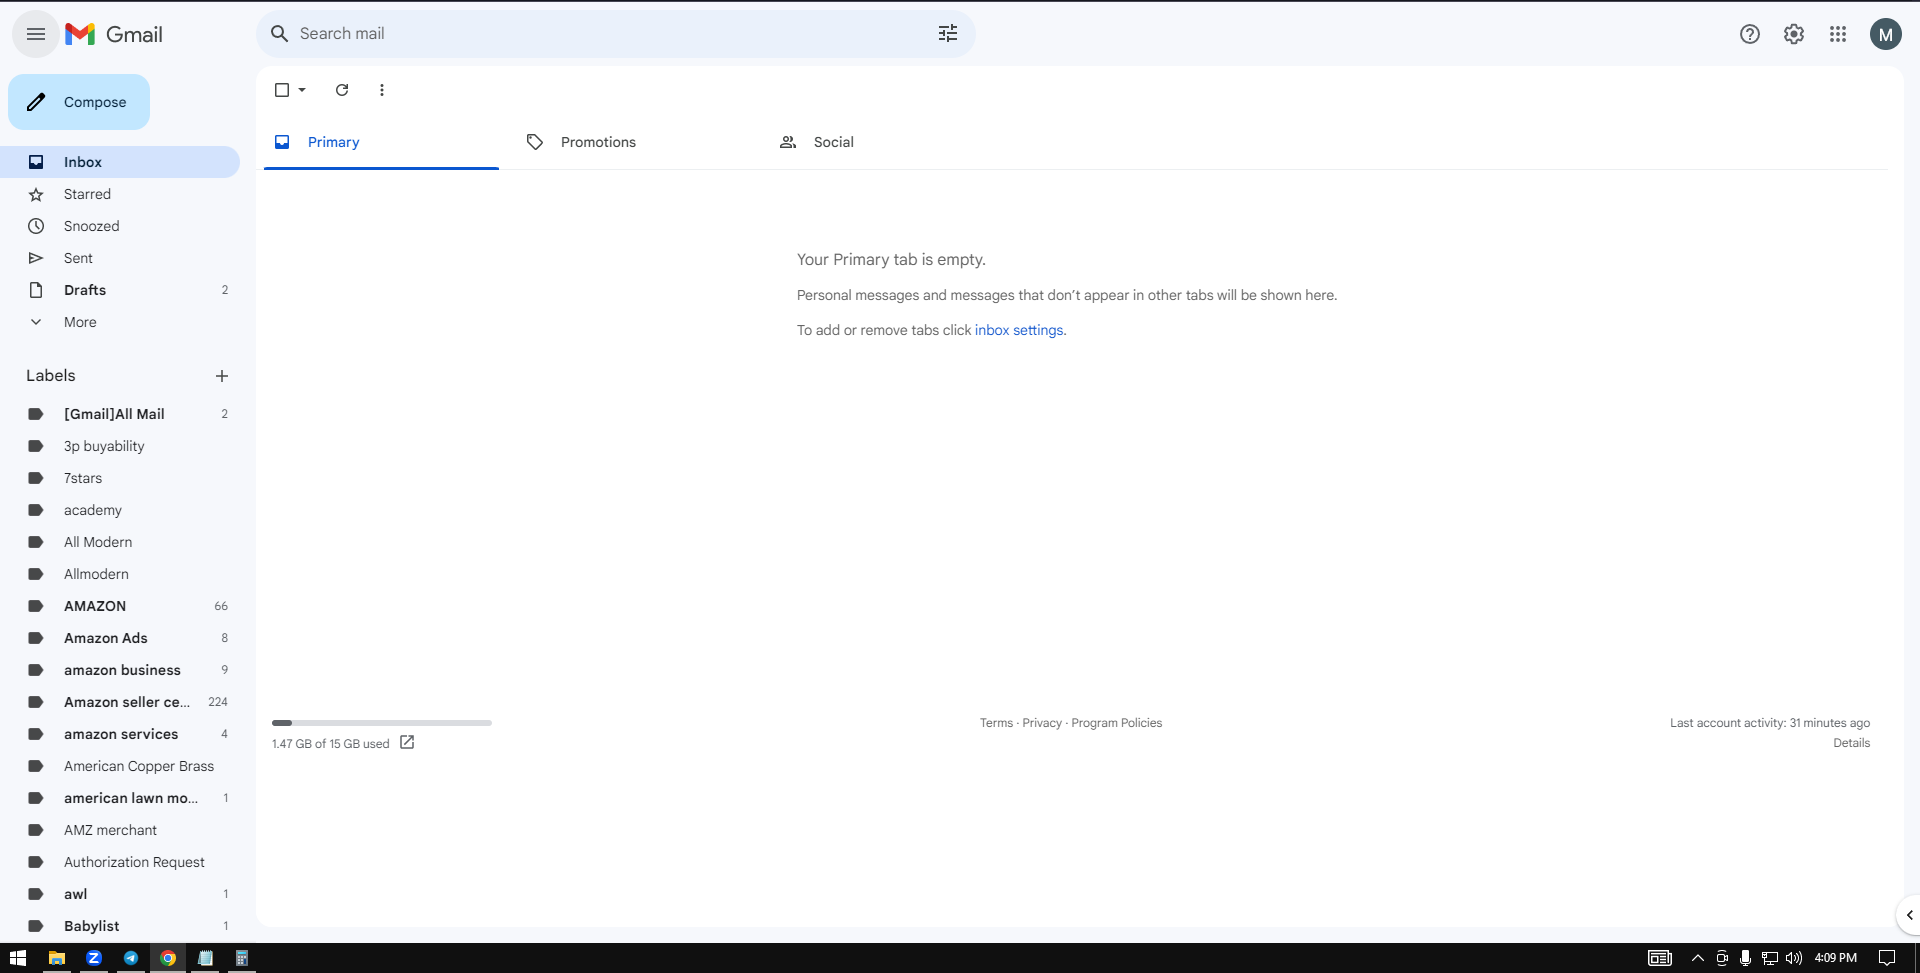Open select dropdown arrow beside checkbox
The image size is (1920, 973).
point(302,90)
